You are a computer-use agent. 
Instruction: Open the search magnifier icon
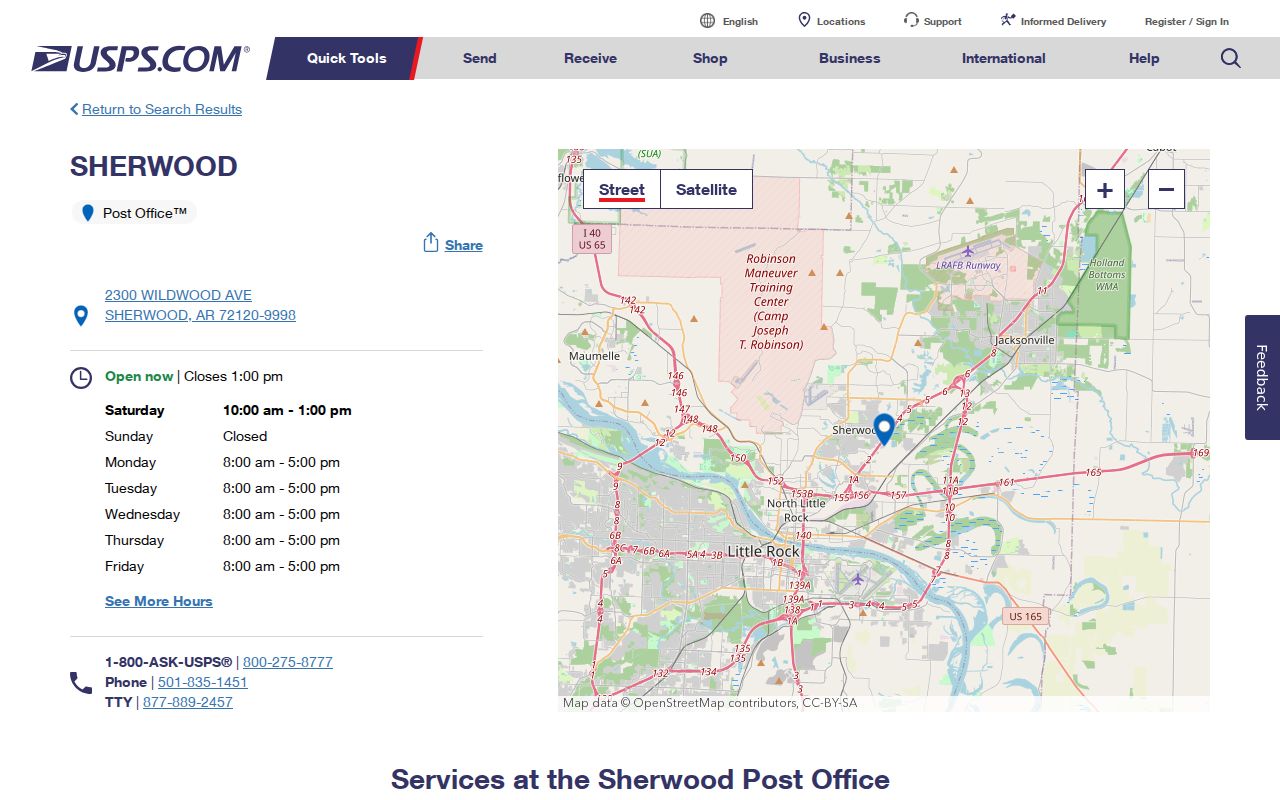click(x=1231, y=58)
